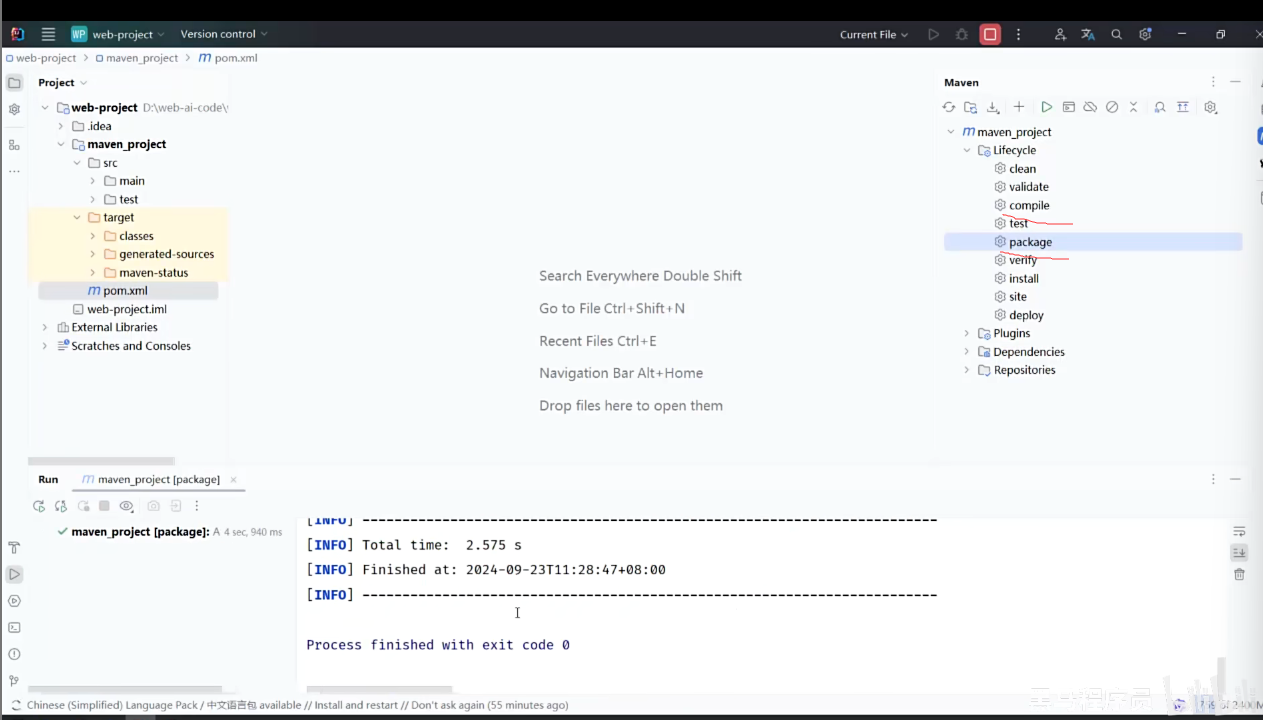Expand the Repositories node in Maven
Image resolution: width=1263 pixels, height=720 pixels.
click(x=967, y=370)
